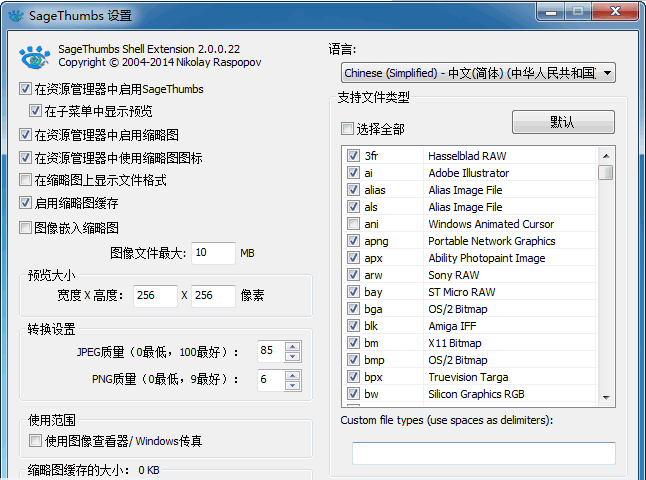Uncheck the ai Adobe Illustrator file type
Screen dimensions: 646x480
(x=353, y=172)
